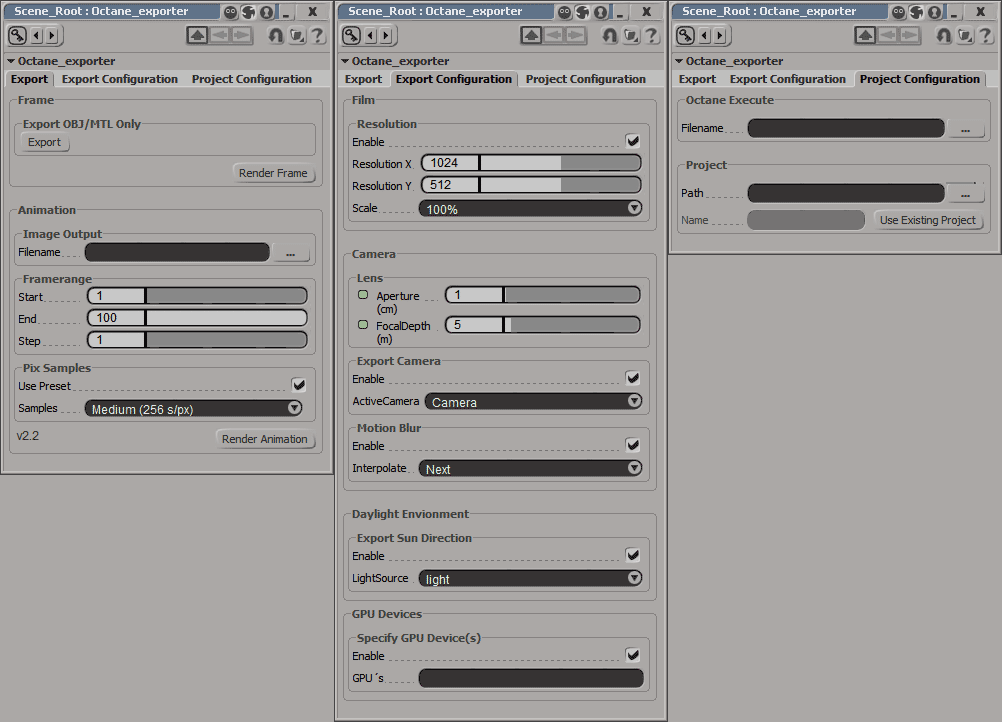Click the up-arrow parent icon in Export tab window
The width and height of the screenshot is (1002, 722).
pos(197,35)
